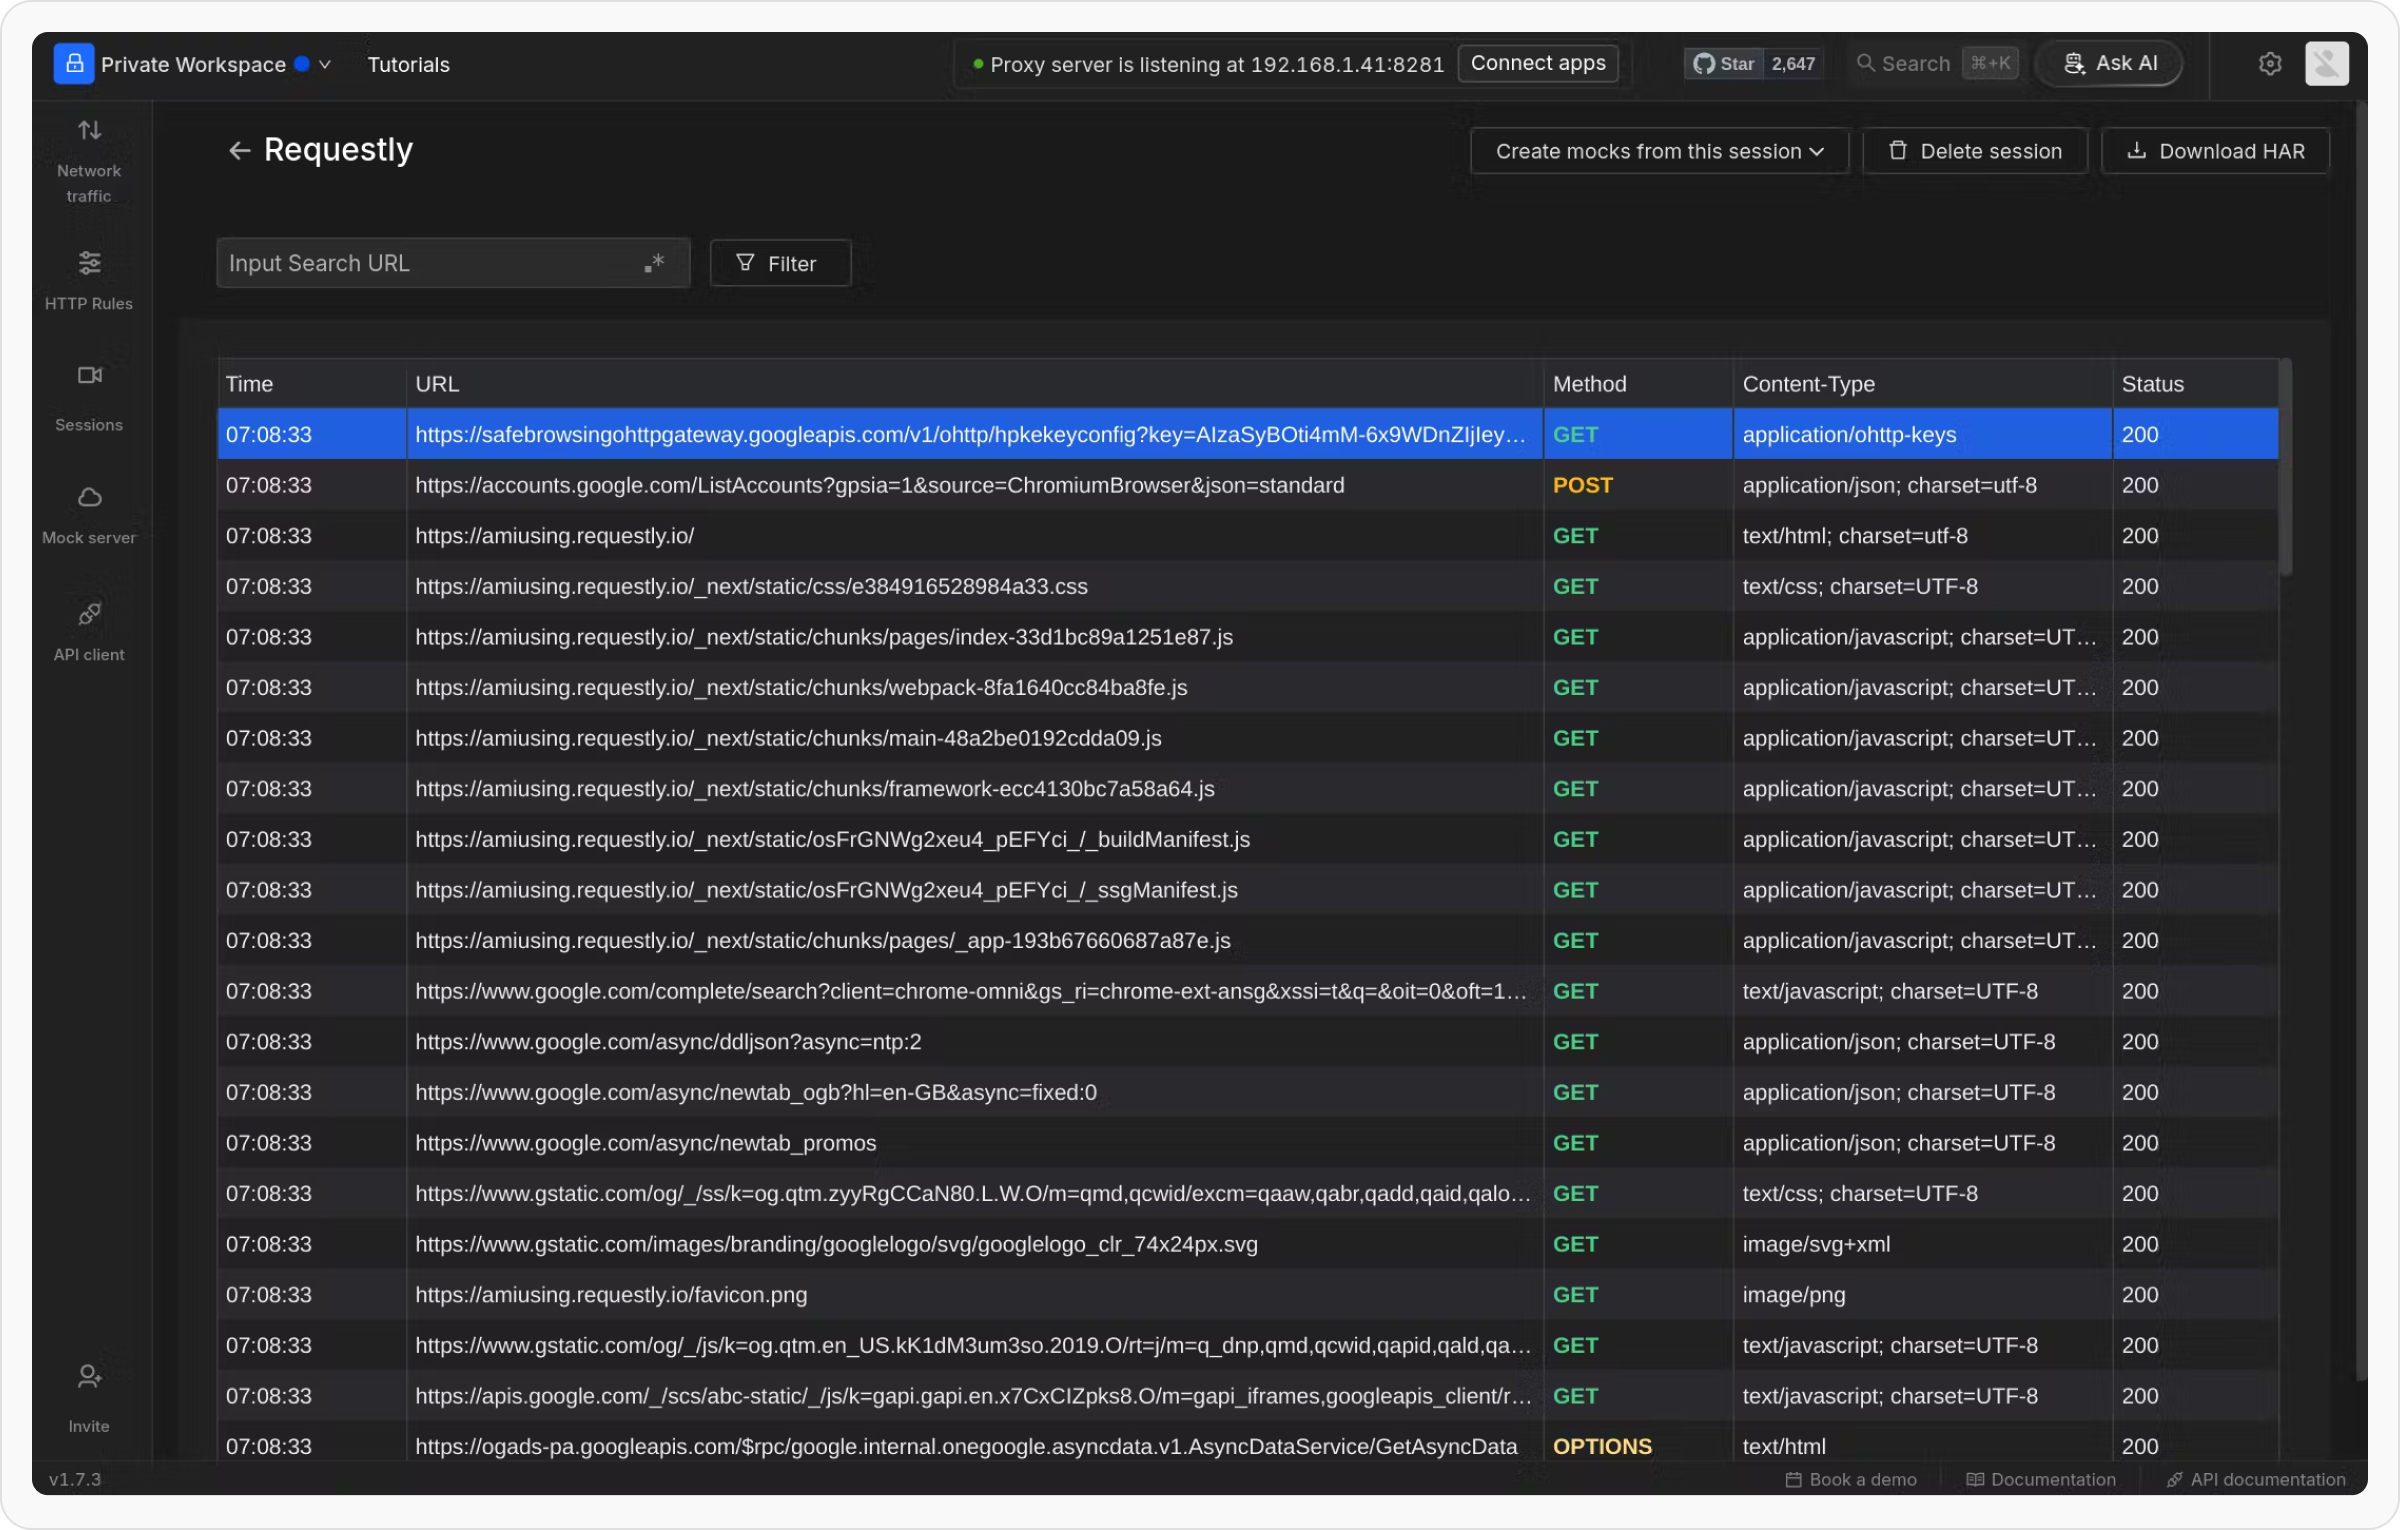
Task: Click the Connect apps button
Action: [1537, 63]
